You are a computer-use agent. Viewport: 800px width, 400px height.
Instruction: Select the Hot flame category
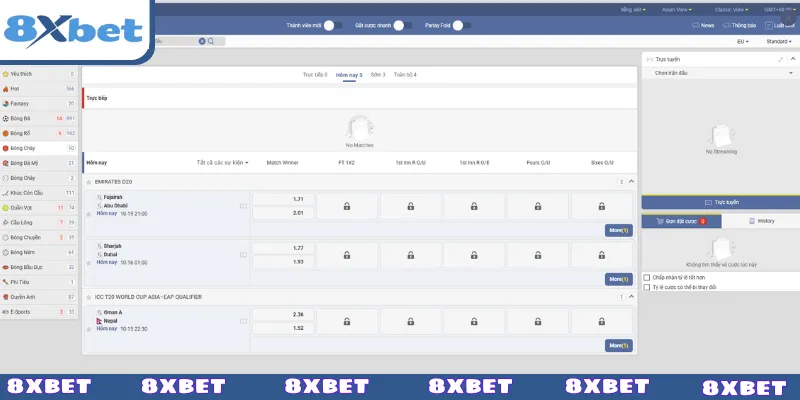click(x=6, y=89)
